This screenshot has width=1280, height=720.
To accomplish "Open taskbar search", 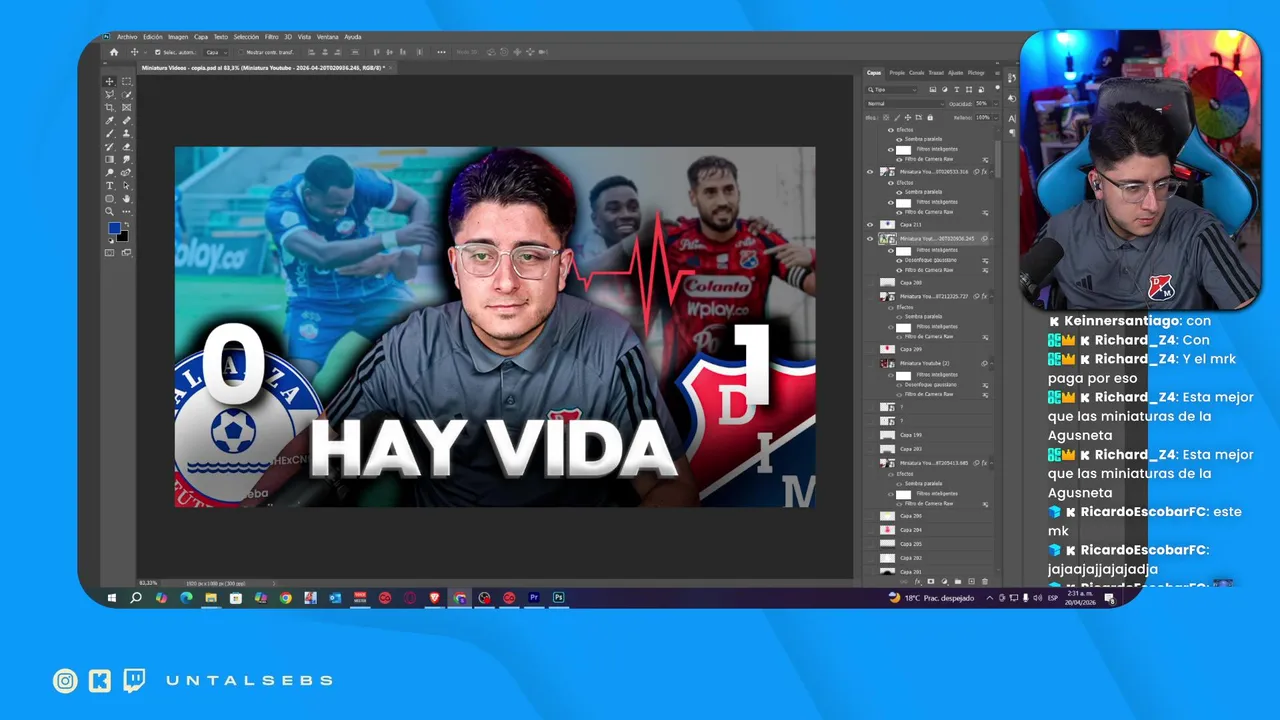I will pyautogui.click(x=136, y=598).
